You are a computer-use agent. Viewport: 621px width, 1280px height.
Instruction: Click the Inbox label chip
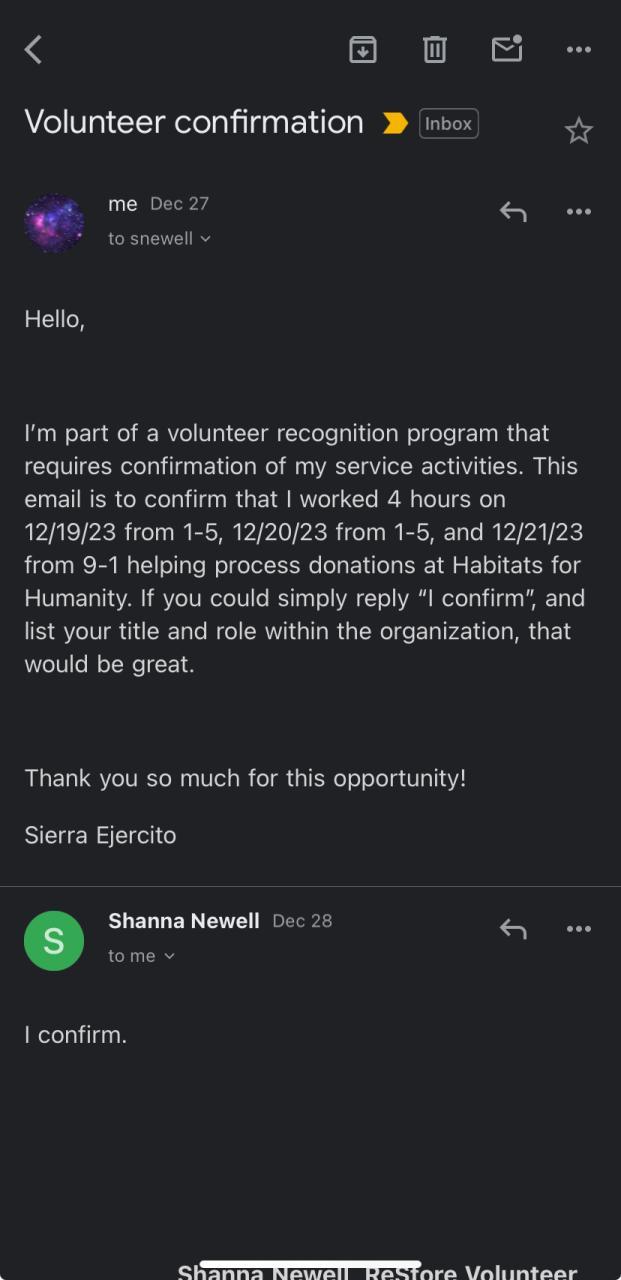448,123
